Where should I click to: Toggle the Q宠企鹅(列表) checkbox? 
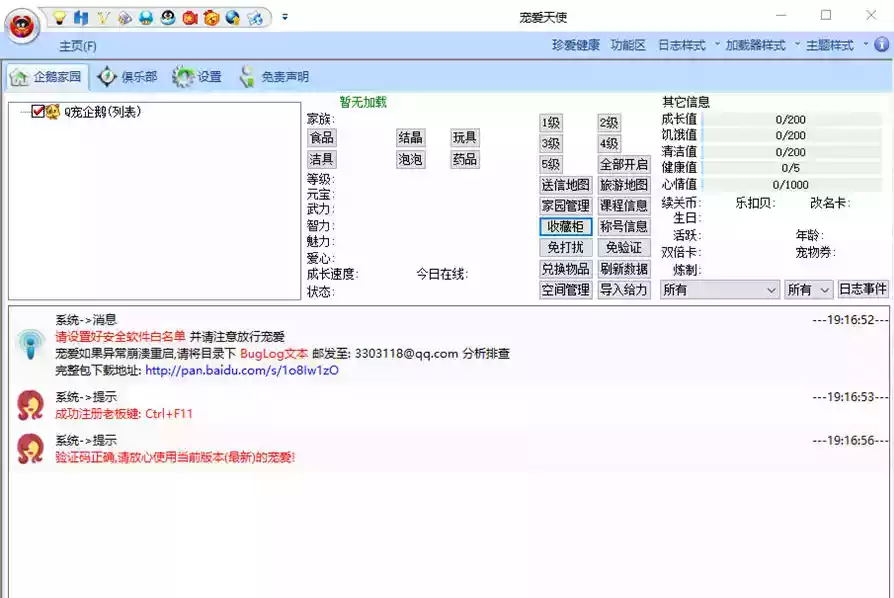[38, 112]
